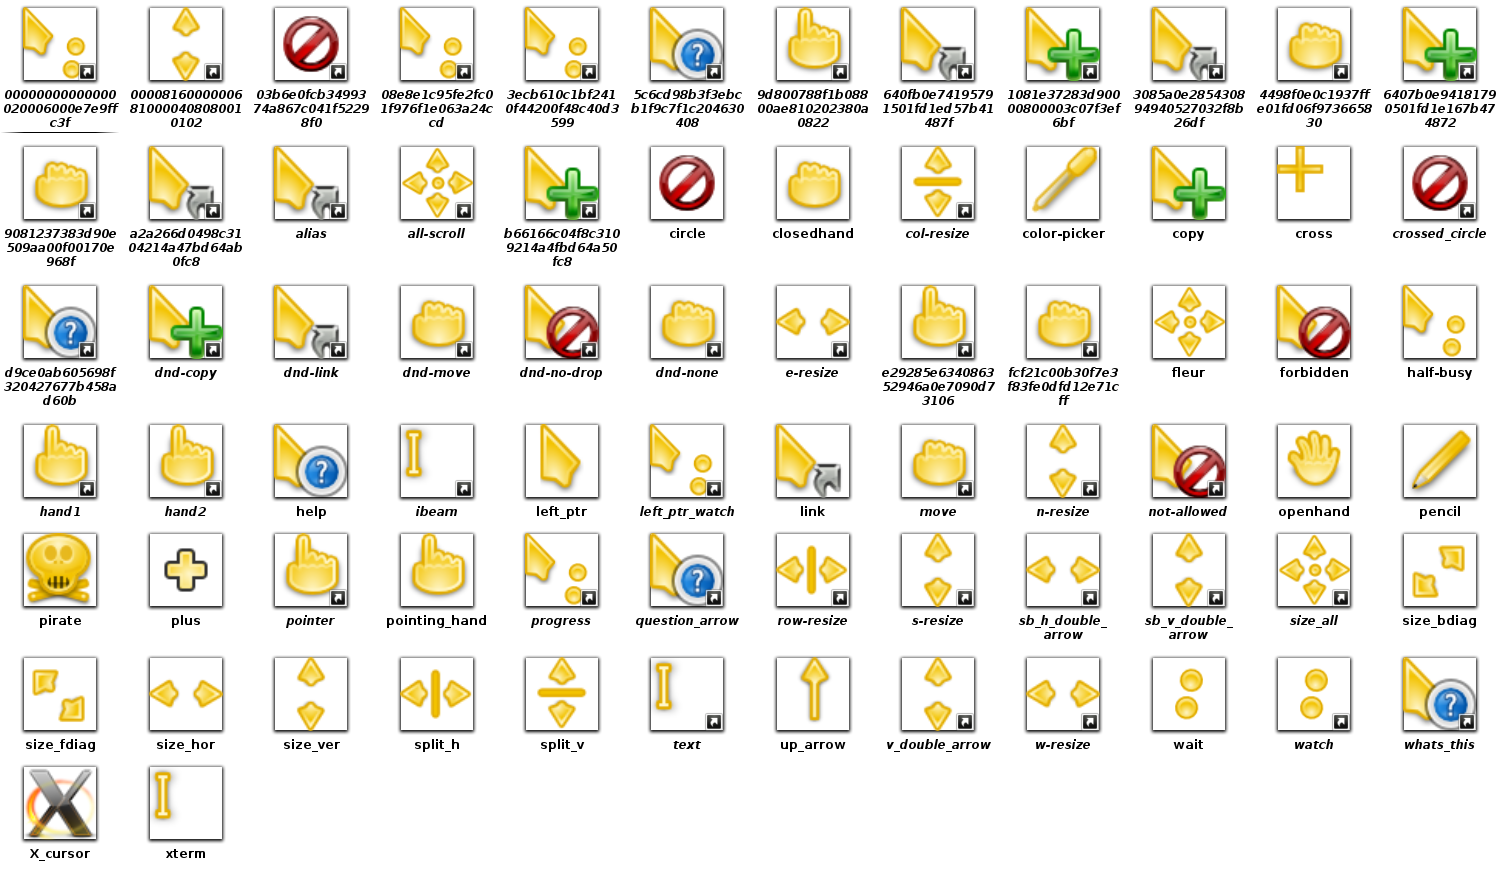Select the hand2 cursor icon
The image size is (1498, 872).
point(186,461)
